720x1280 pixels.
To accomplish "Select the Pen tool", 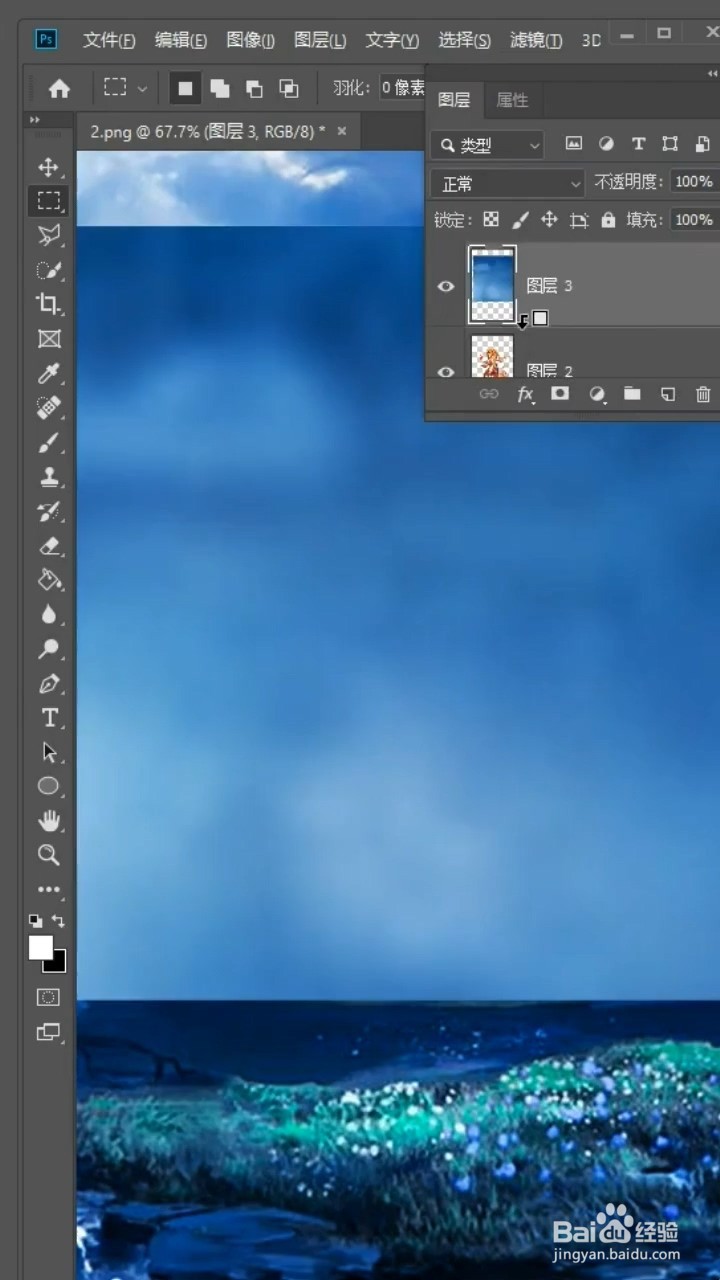I will (x=48, y=684).
